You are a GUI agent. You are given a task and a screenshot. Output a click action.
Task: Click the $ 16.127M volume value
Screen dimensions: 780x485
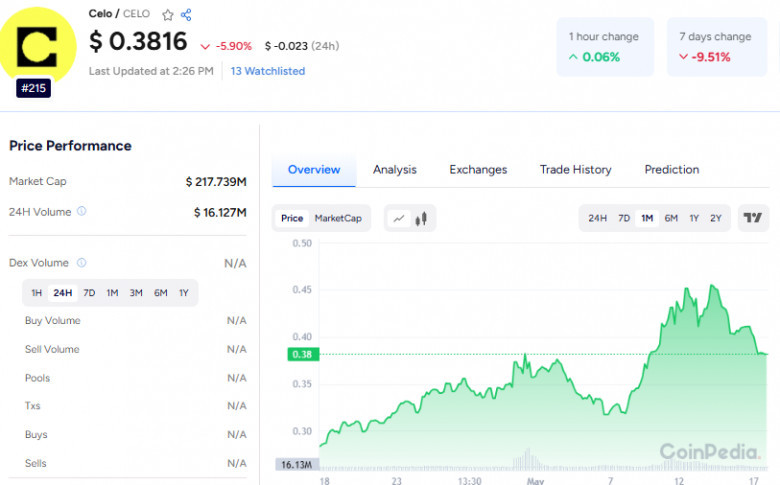pos(220,212)
